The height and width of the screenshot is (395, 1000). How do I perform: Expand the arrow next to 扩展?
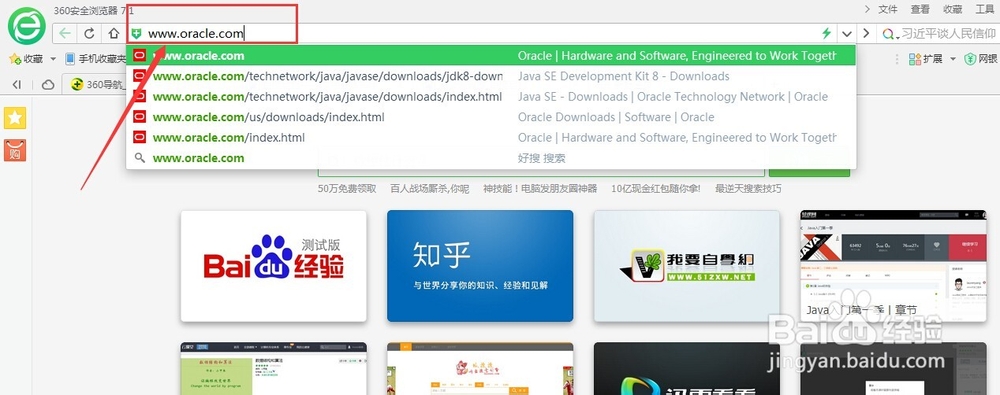(953, 59)
